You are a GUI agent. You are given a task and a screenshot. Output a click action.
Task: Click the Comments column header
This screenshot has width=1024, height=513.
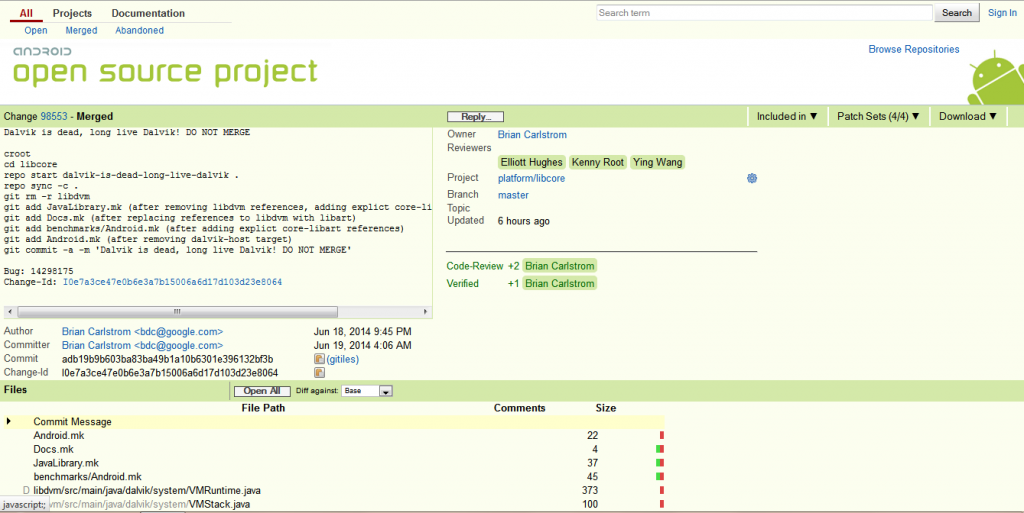(519, 408)
